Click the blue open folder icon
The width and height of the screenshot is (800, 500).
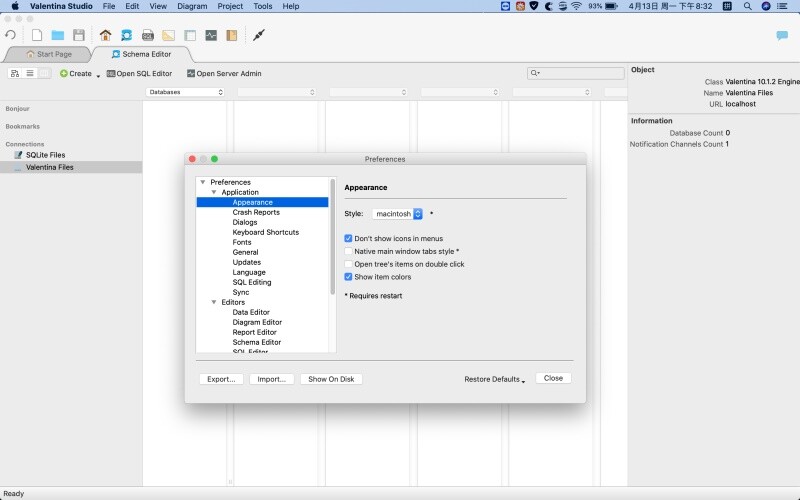58,35
